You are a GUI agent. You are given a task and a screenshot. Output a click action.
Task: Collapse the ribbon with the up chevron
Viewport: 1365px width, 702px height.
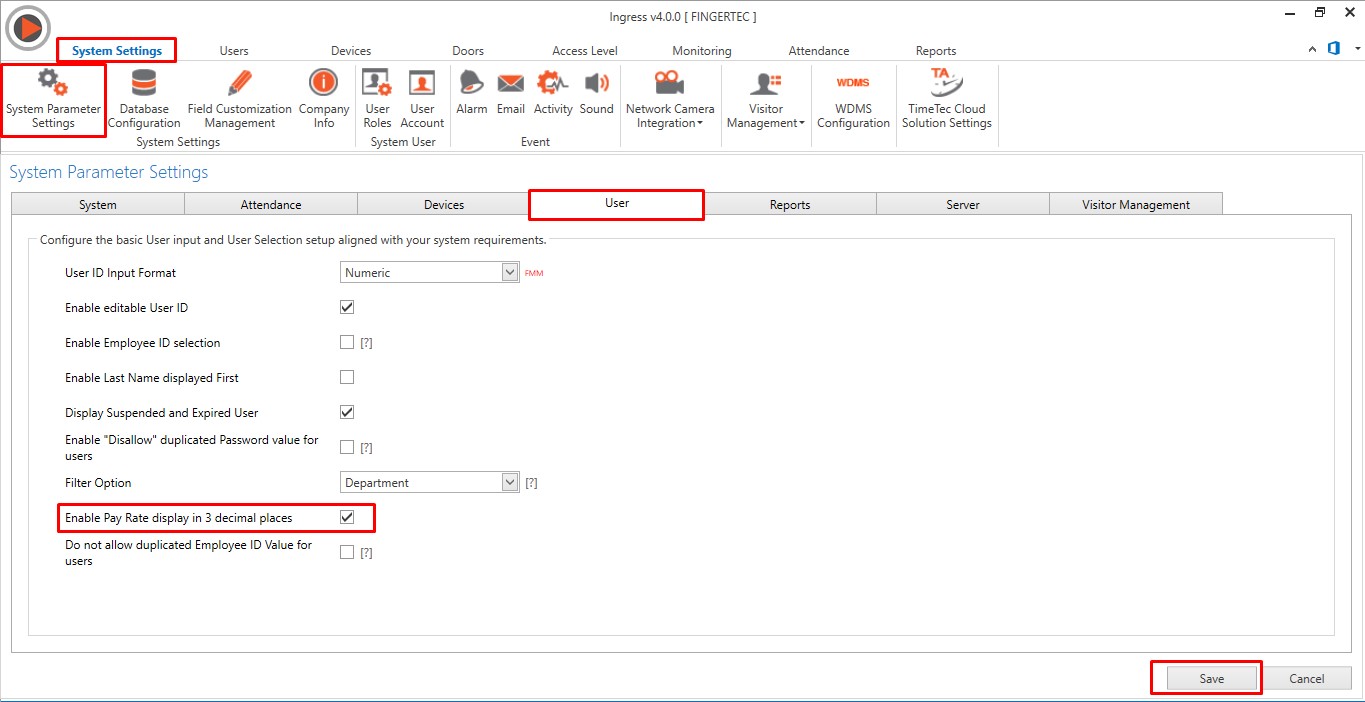pos(1313,49)
